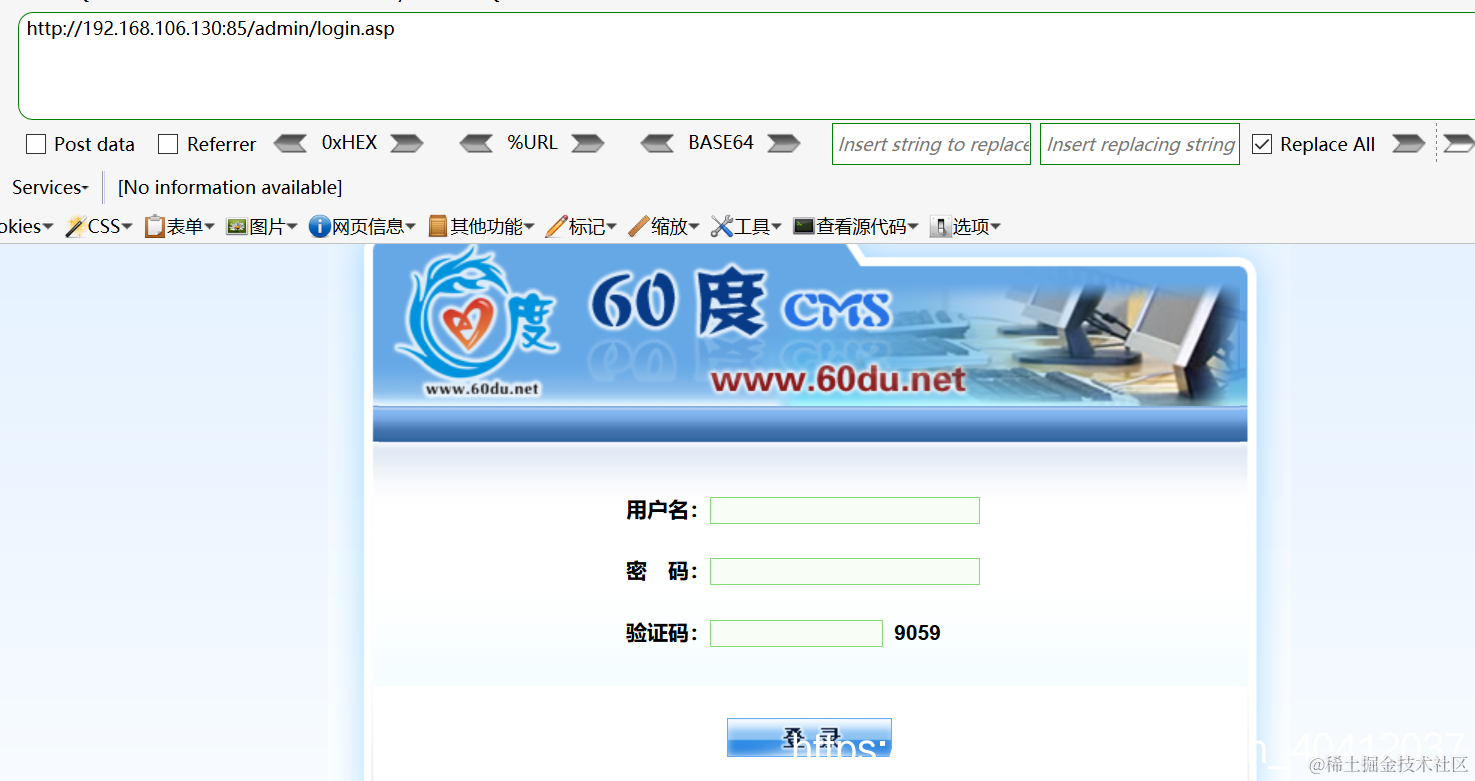Open the 查看源代码 (View source) menu
The height and width of the screenshot is (781, 1475).
(856, 227)
